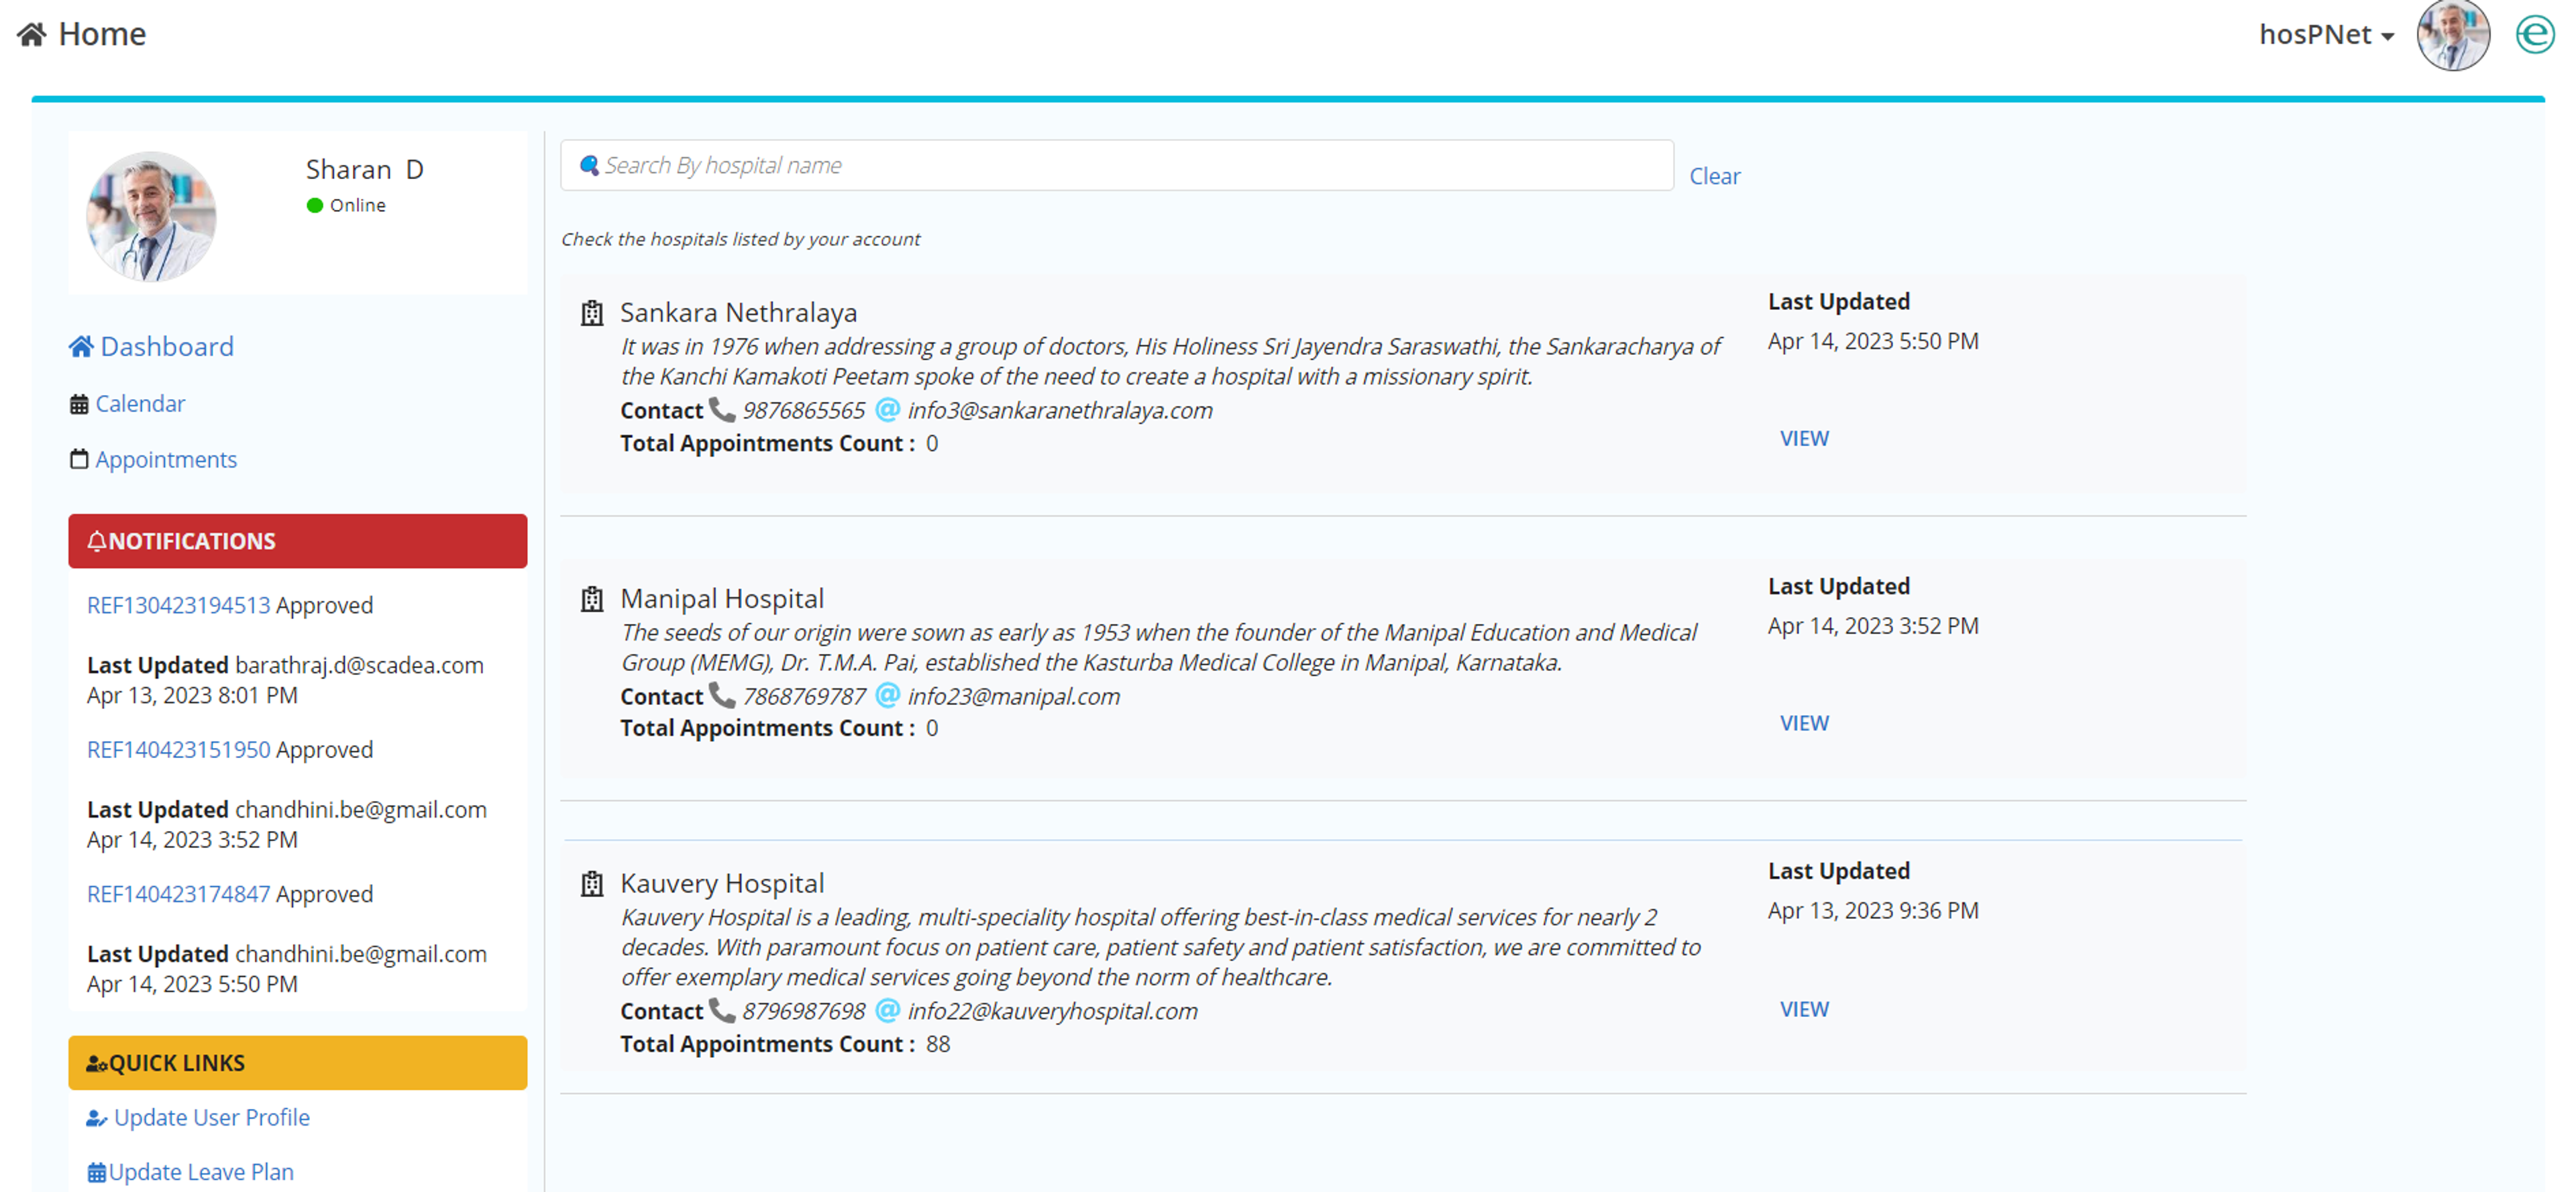Click phone number 7868769787
The image size is (2576, 1192).
coord(803,696)
